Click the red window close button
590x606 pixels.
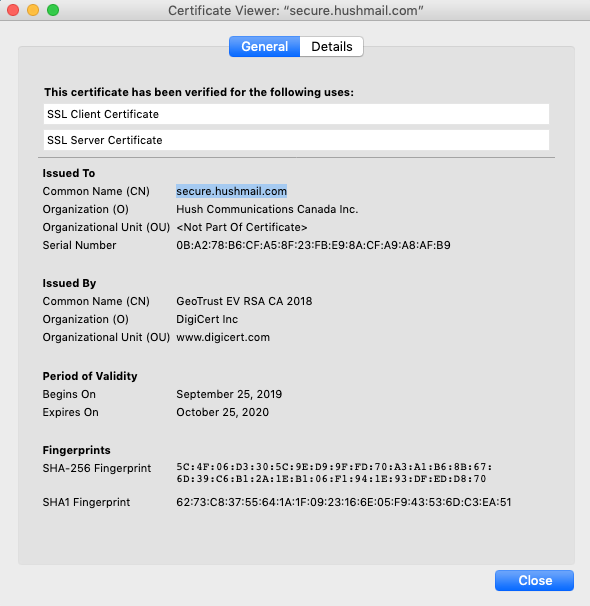point(13,10)
